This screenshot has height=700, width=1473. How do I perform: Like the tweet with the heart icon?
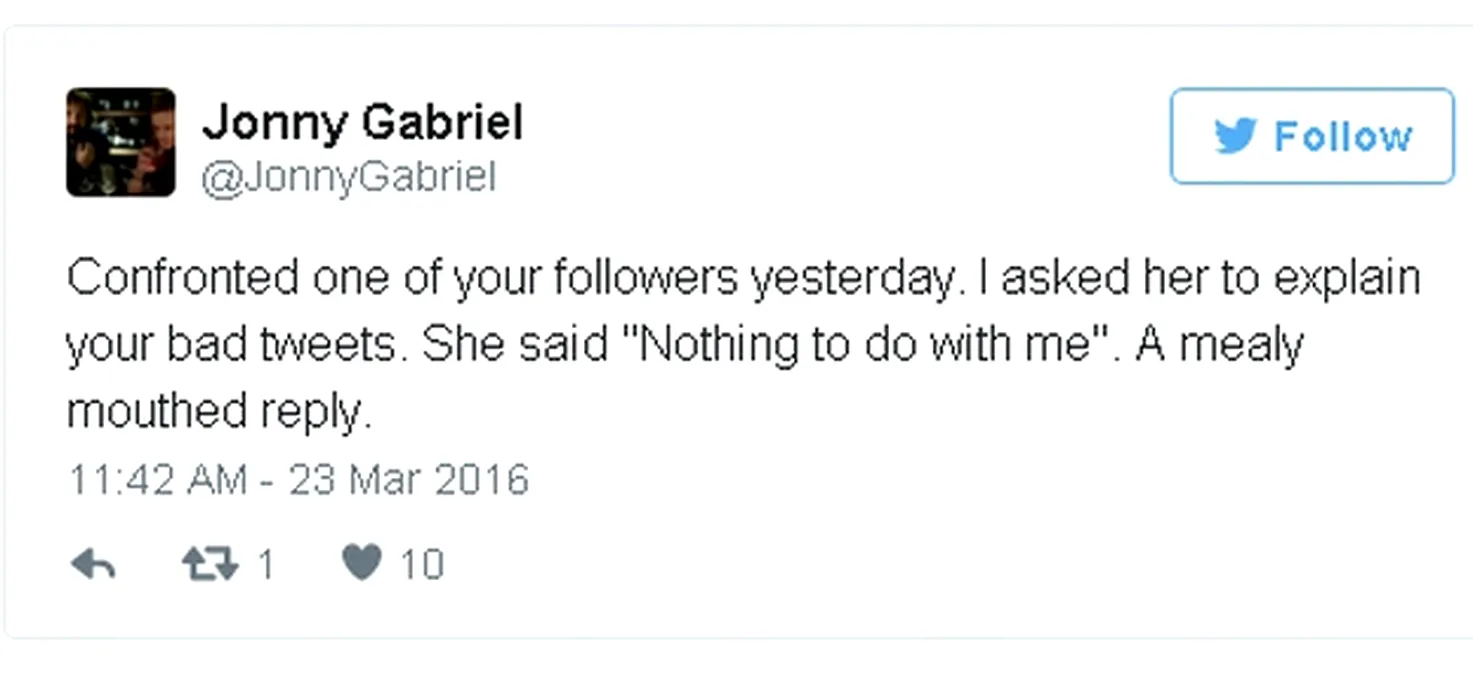click(362, 564)
